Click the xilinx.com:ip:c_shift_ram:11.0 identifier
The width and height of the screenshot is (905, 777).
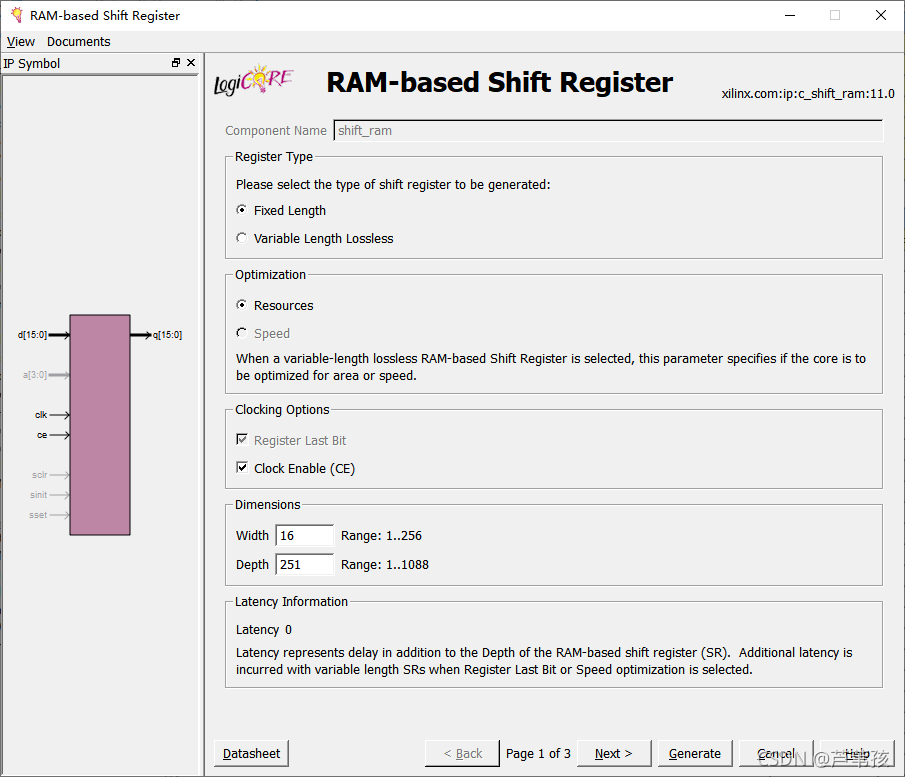(x=808, y=94)
